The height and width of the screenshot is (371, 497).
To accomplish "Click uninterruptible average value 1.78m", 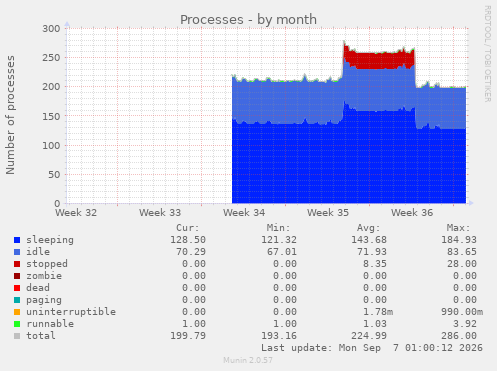I will (x=378, y=312).
